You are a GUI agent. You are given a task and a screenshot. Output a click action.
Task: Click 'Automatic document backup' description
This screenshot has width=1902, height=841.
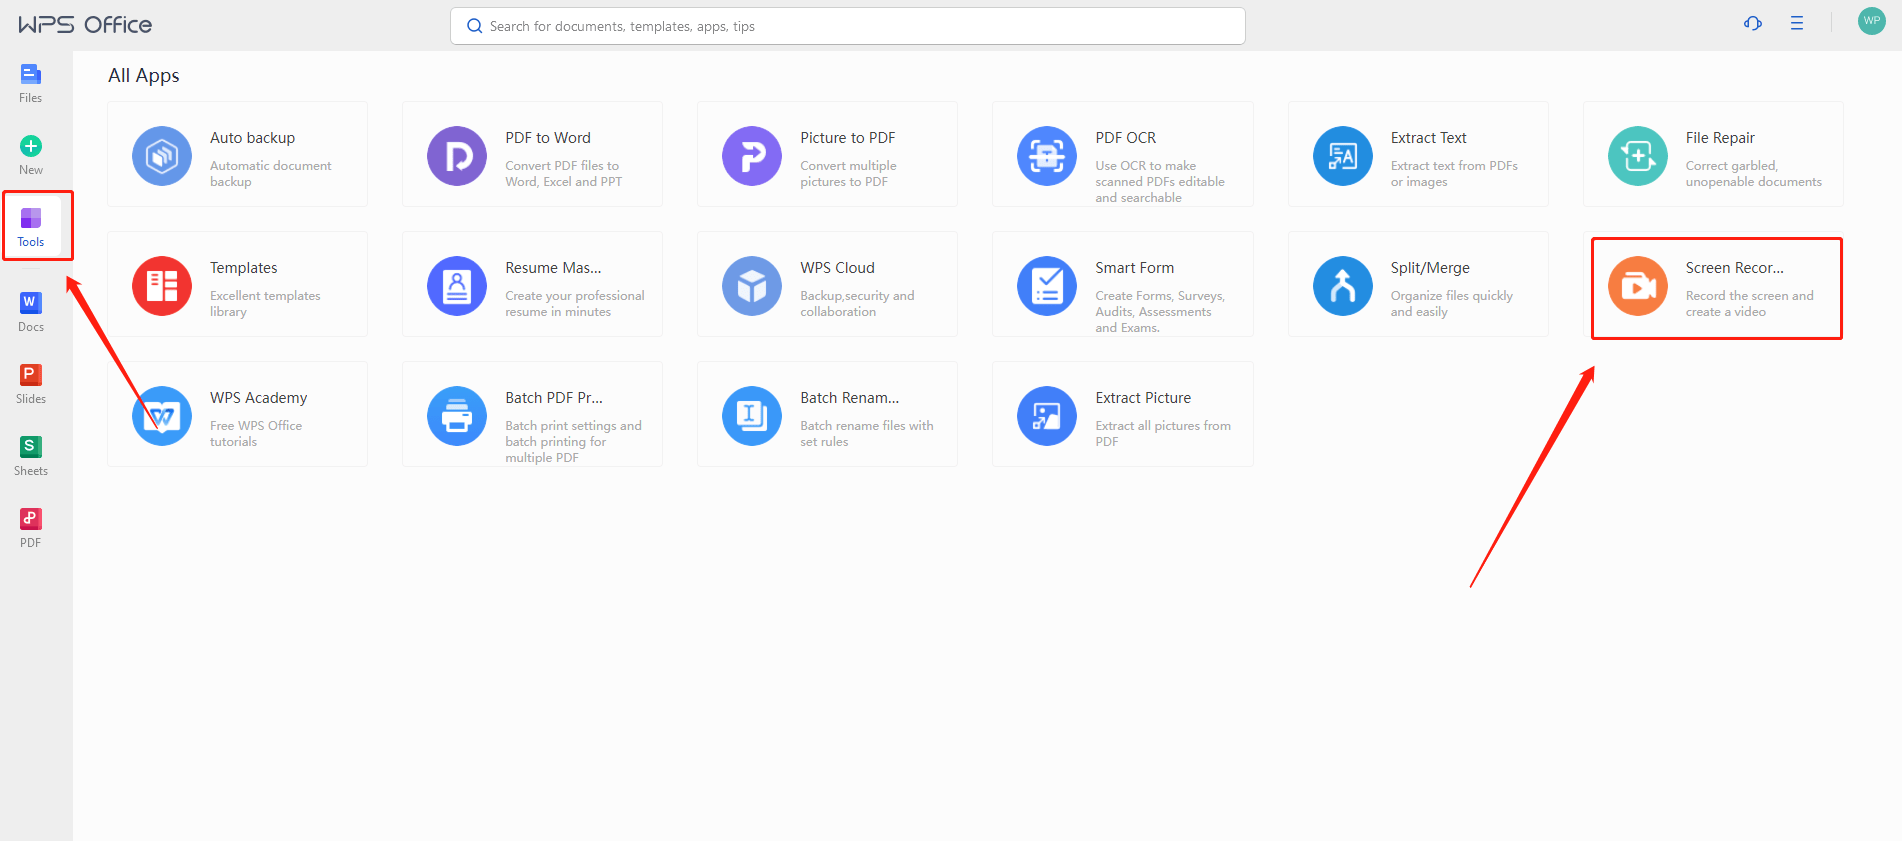tap(271, 174)
